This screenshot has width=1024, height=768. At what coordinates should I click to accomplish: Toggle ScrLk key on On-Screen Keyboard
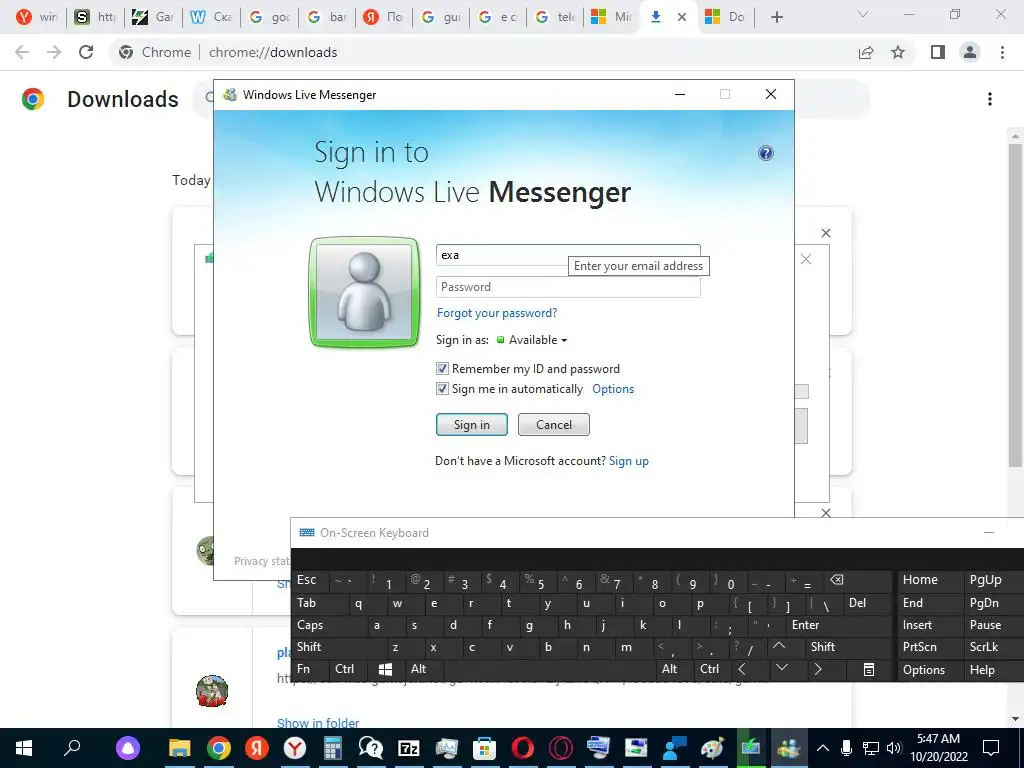click(x=991, y=647)
